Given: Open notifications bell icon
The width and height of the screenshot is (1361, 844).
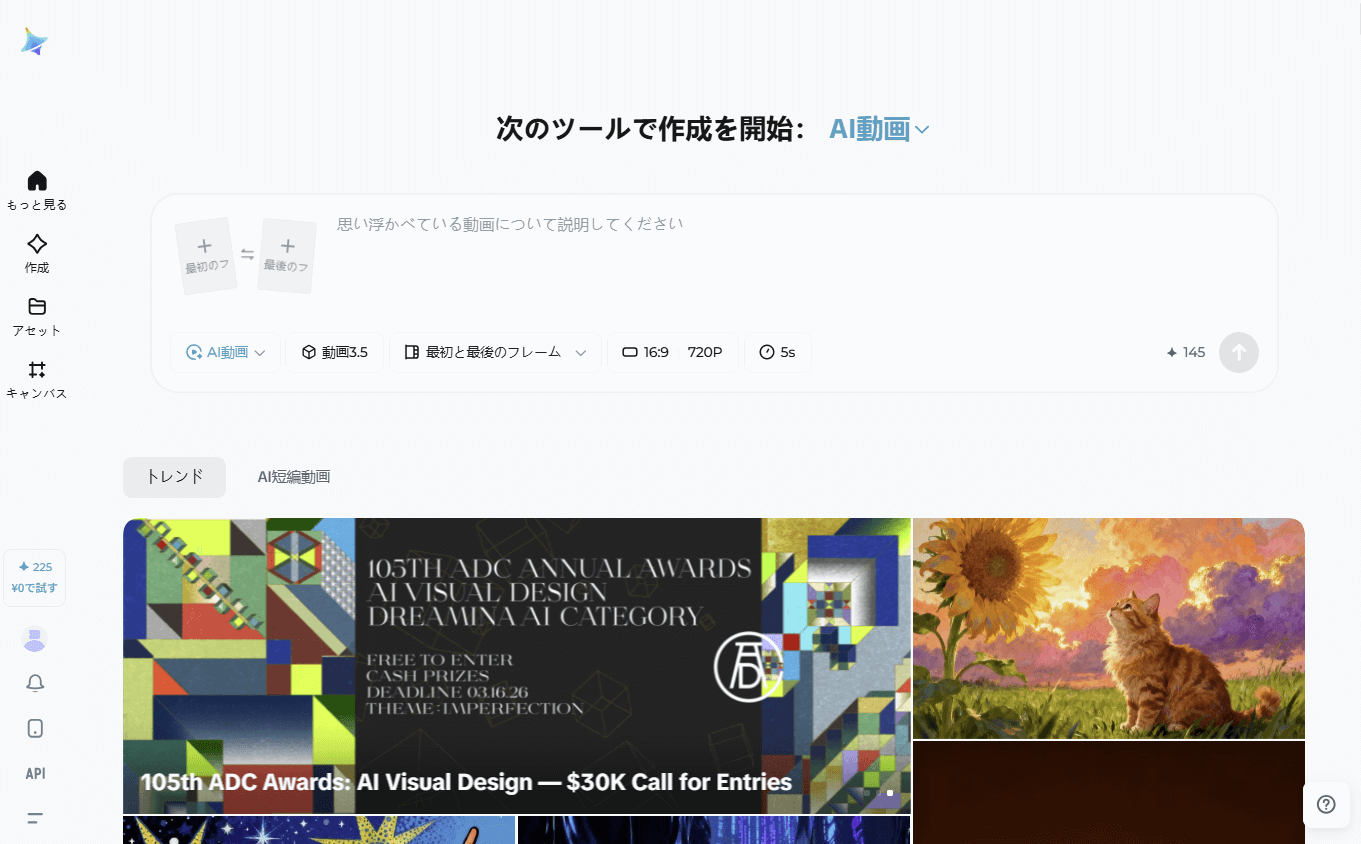Looking at the screenshot, I should [x=35, y=683].
